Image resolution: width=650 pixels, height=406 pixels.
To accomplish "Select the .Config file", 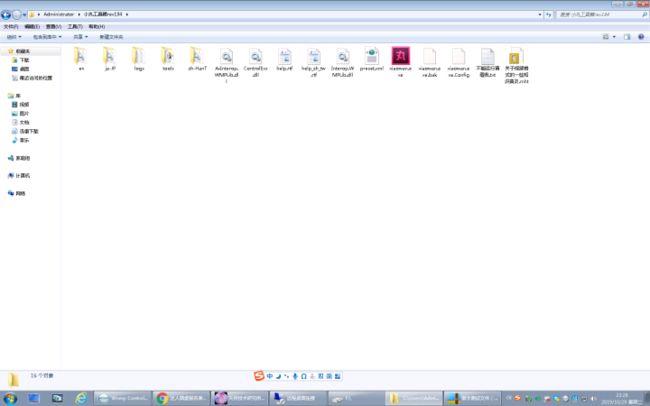I will coord(458,63).
